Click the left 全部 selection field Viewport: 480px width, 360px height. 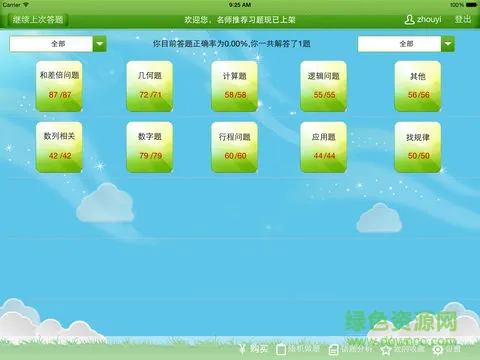pos(51,44)
